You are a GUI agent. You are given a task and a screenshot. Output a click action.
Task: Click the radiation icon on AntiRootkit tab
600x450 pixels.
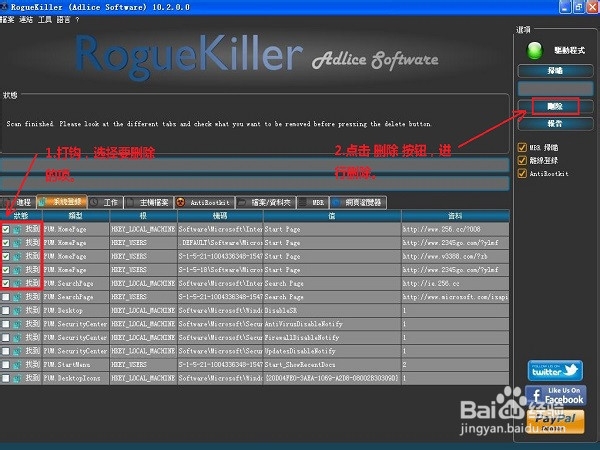tap(180, 202)
